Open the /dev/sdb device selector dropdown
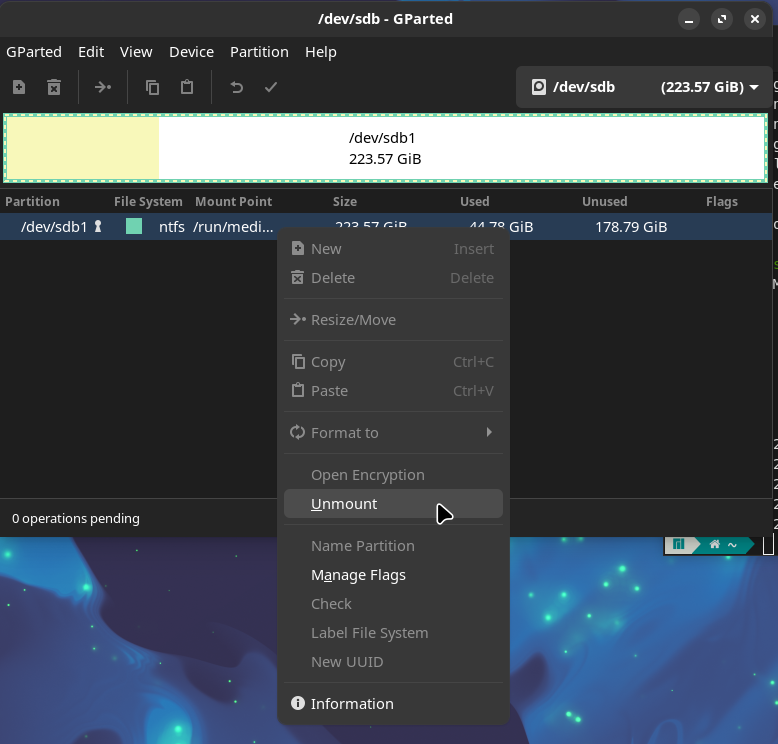The width and height of the screenshot is (778, 744). pyautogui.click(x=644, y=87)
